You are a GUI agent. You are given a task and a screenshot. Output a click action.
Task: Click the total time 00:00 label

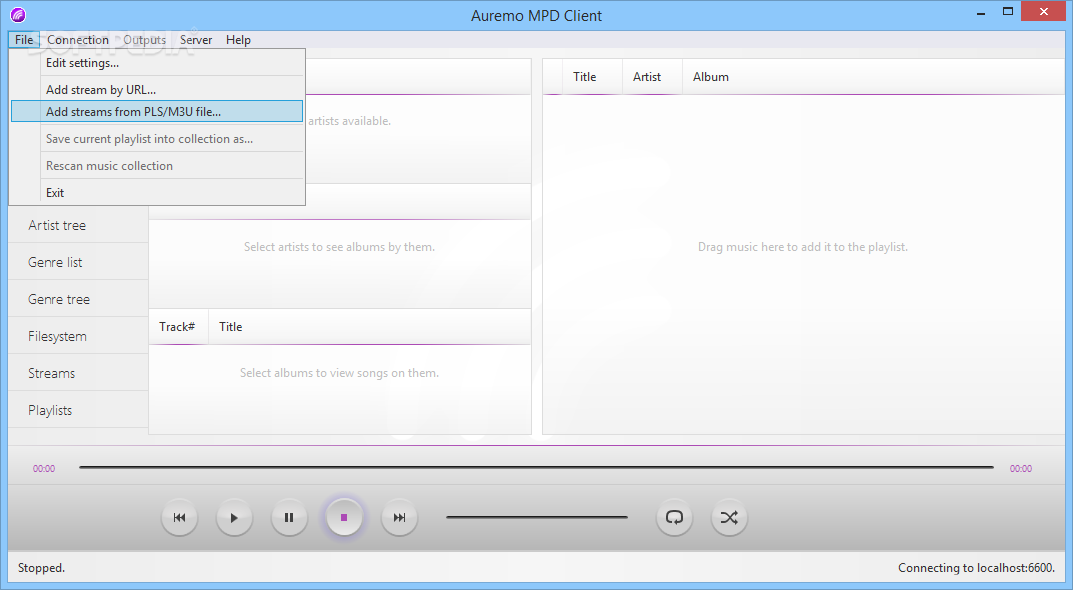click(1020, 468)
